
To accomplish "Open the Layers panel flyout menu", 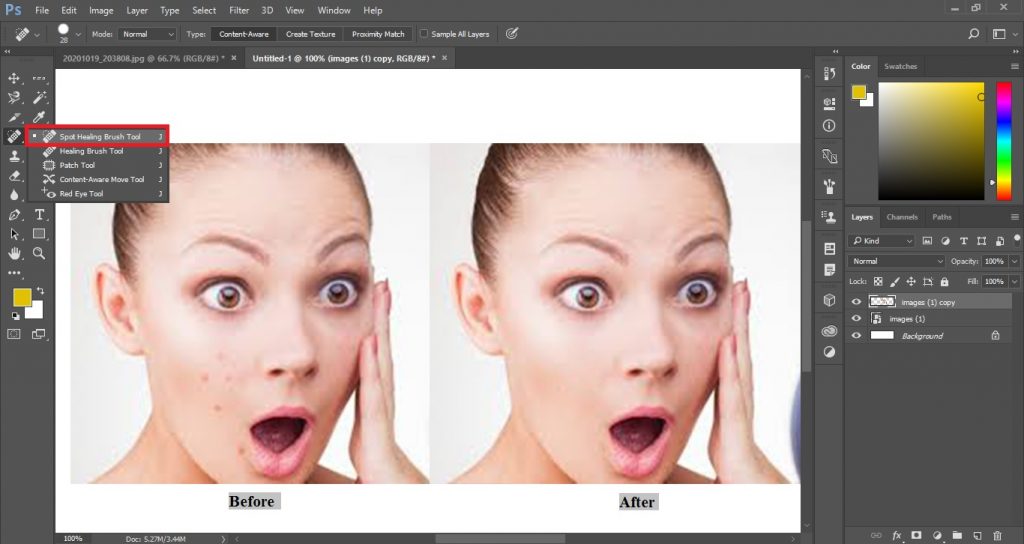I will pyautogui.click(x=1014, y=217).
